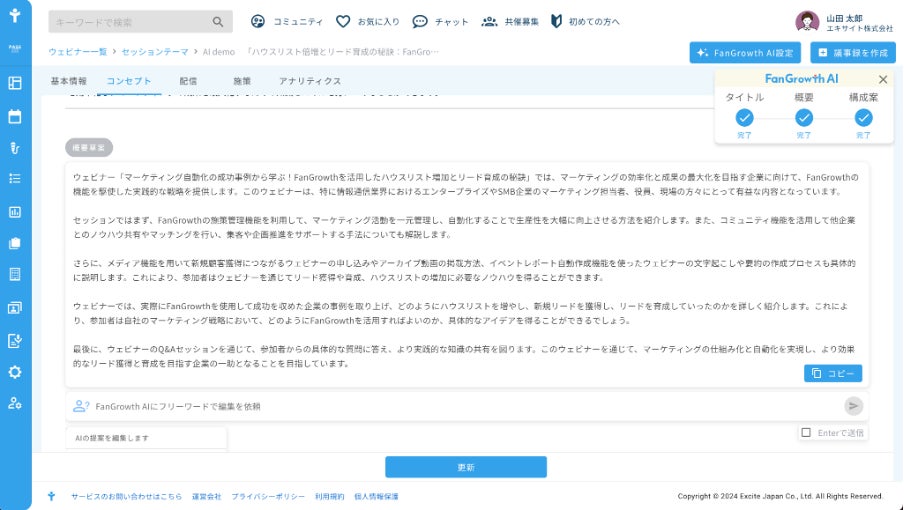Click the user settings icon in sidebar

pyautogui.click(x=15, y=403)
